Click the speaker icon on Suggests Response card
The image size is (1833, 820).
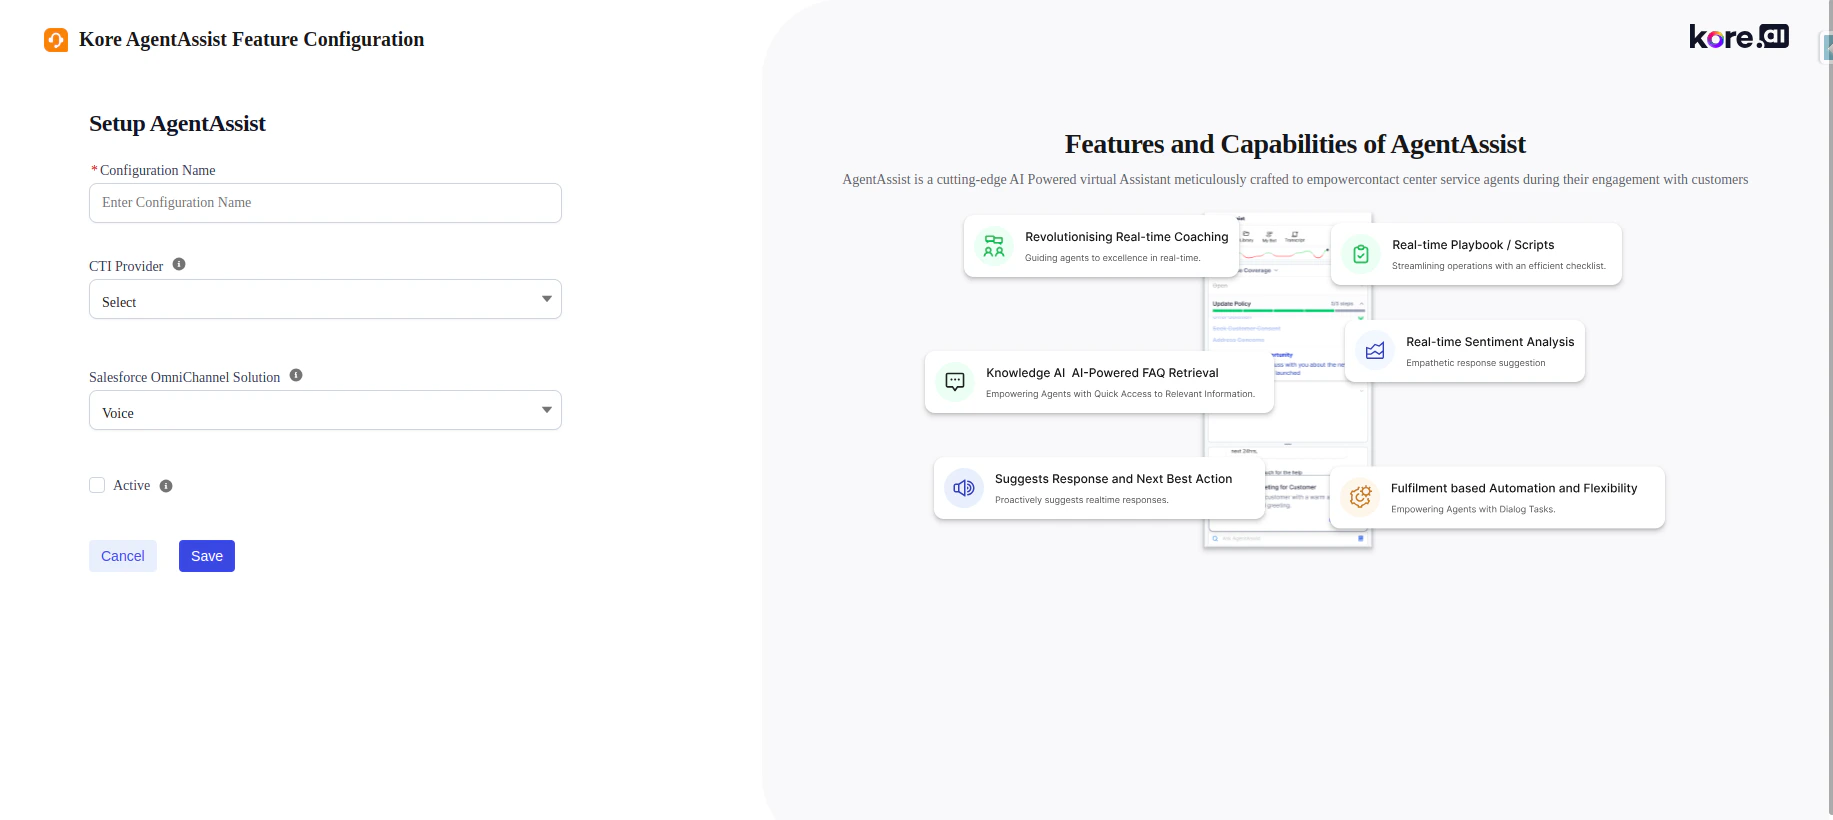pyautogui.click(x=963, y=488)
